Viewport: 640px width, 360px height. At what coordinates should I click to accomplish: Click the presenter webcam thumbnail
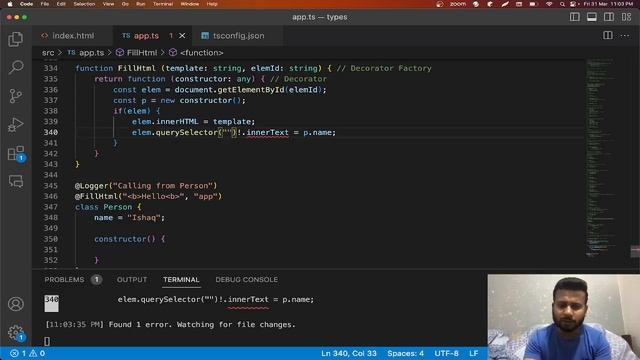pyautogui.click(x=564, y=317)
